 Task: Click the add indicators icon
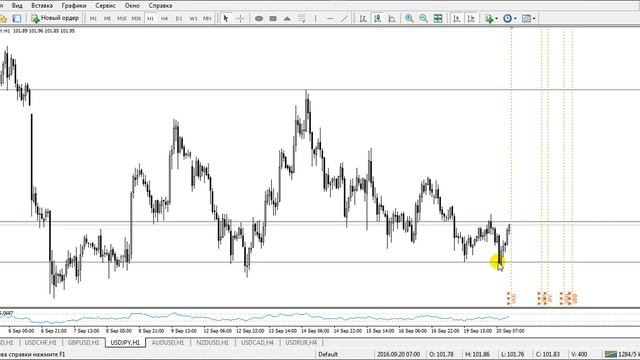tap(489, 18)
